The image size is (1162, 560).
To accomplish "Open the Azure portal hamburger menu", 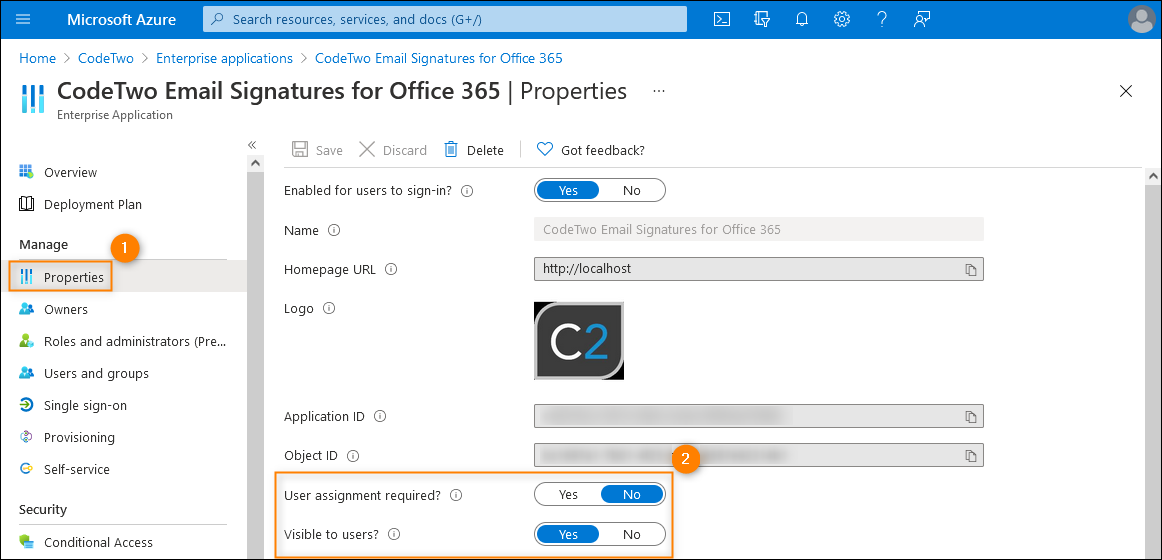I will tap(23, 20).
